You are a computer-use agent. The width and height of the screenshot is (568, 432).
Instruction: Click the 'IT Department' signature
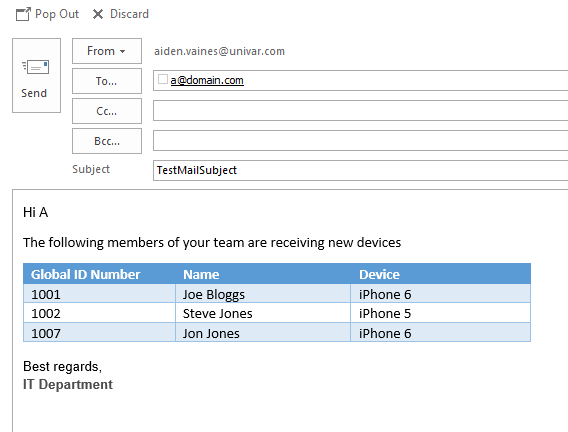point(68,385)
